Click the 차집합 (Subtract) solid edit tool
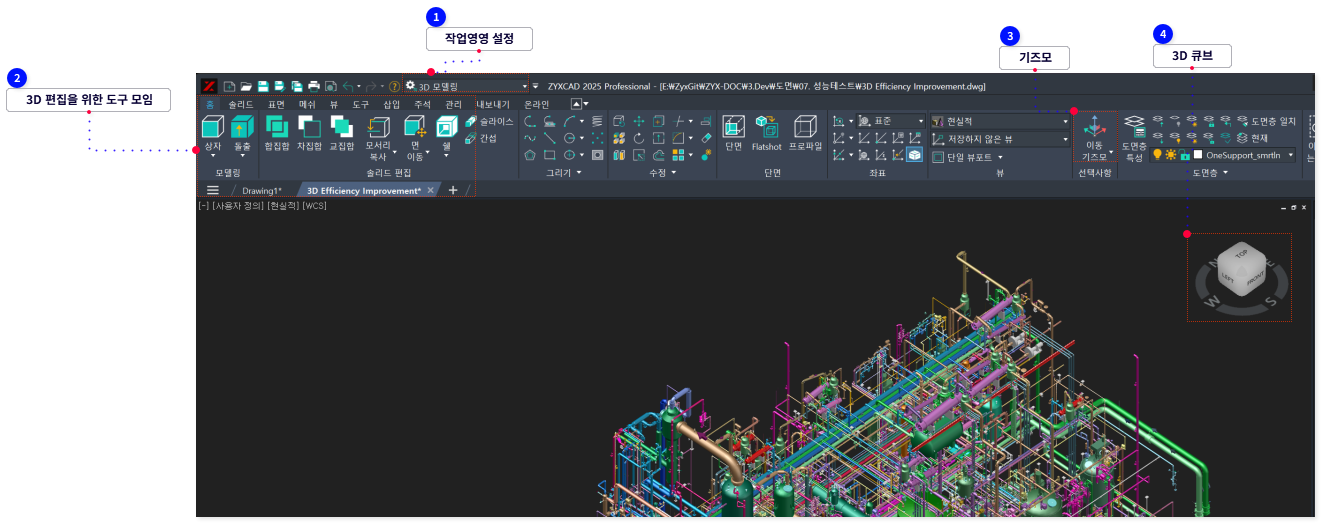Image resolution: width=1324 pixels, height=526 pixels. coord(309,133)
